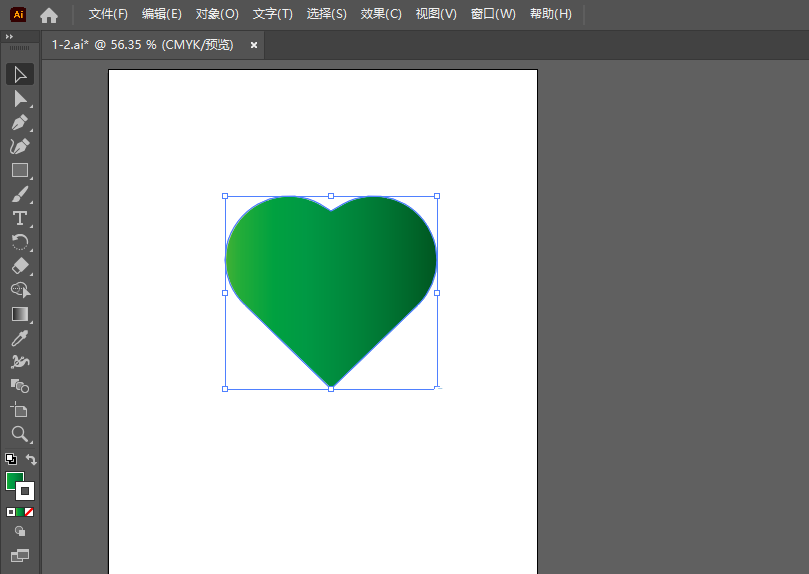This screenshot has height=574, width=809.
Task: Select the Type tool
Action: coord(19,218)
